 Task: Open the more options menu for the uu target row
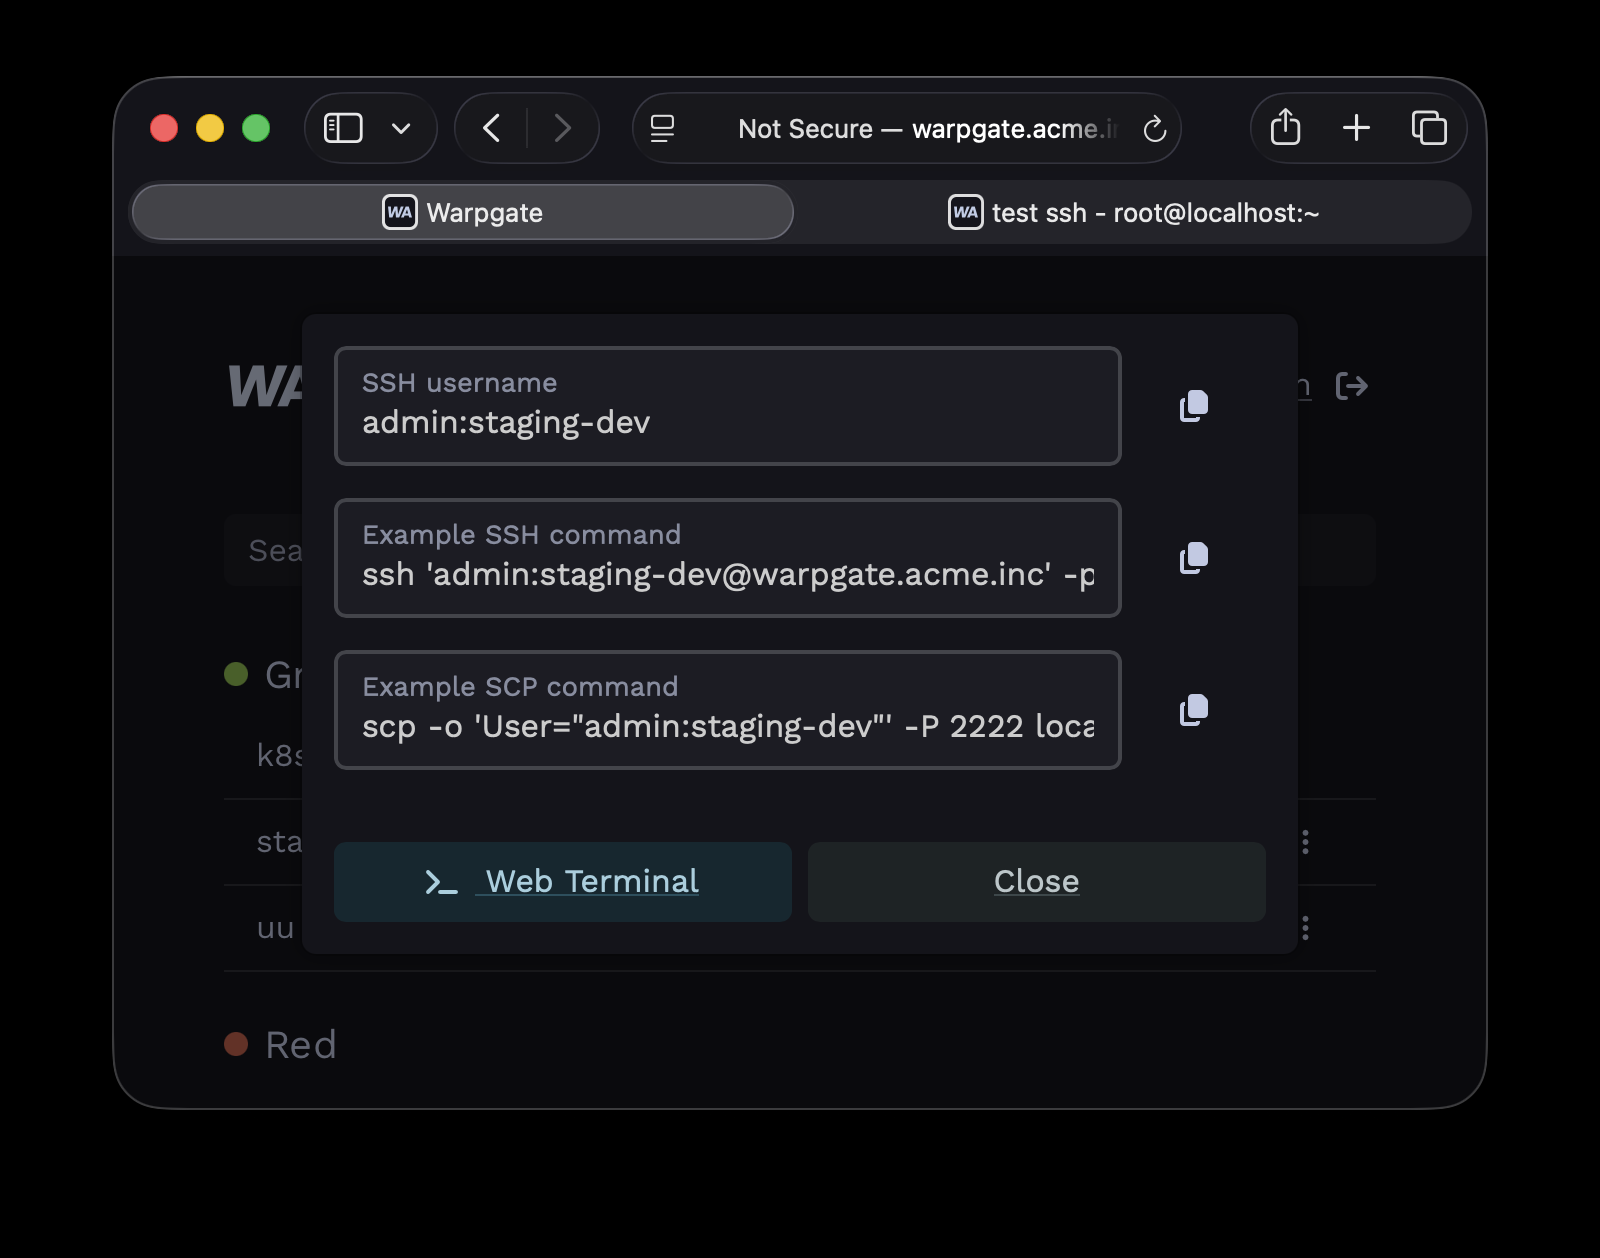pos(1305,928)
